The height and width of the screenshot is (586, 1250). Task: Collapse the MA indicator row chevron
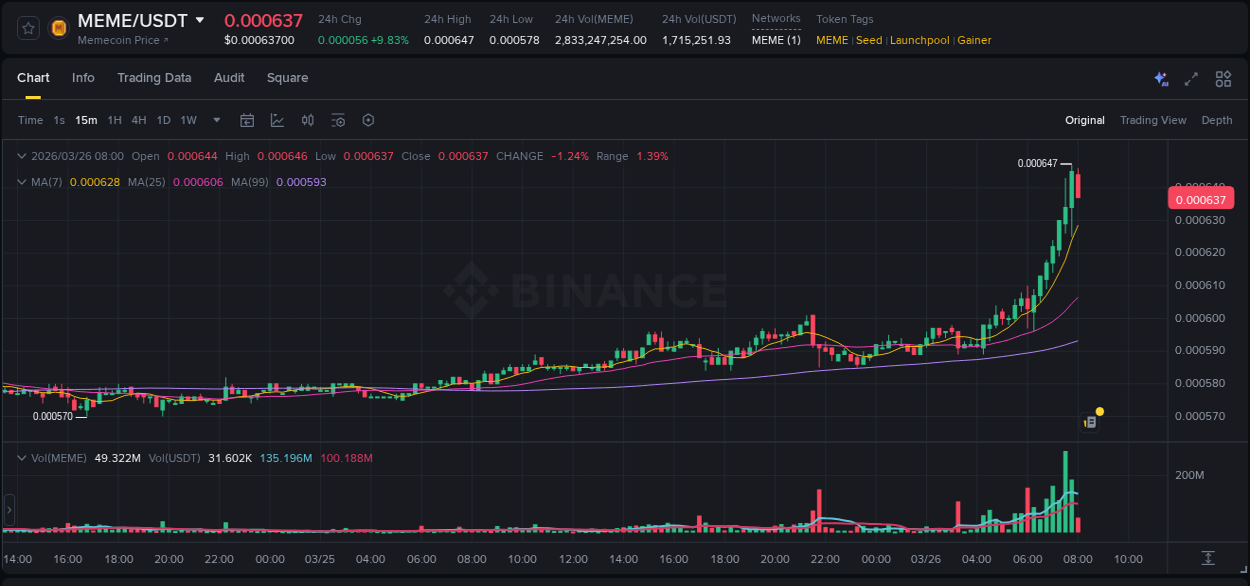22,182
